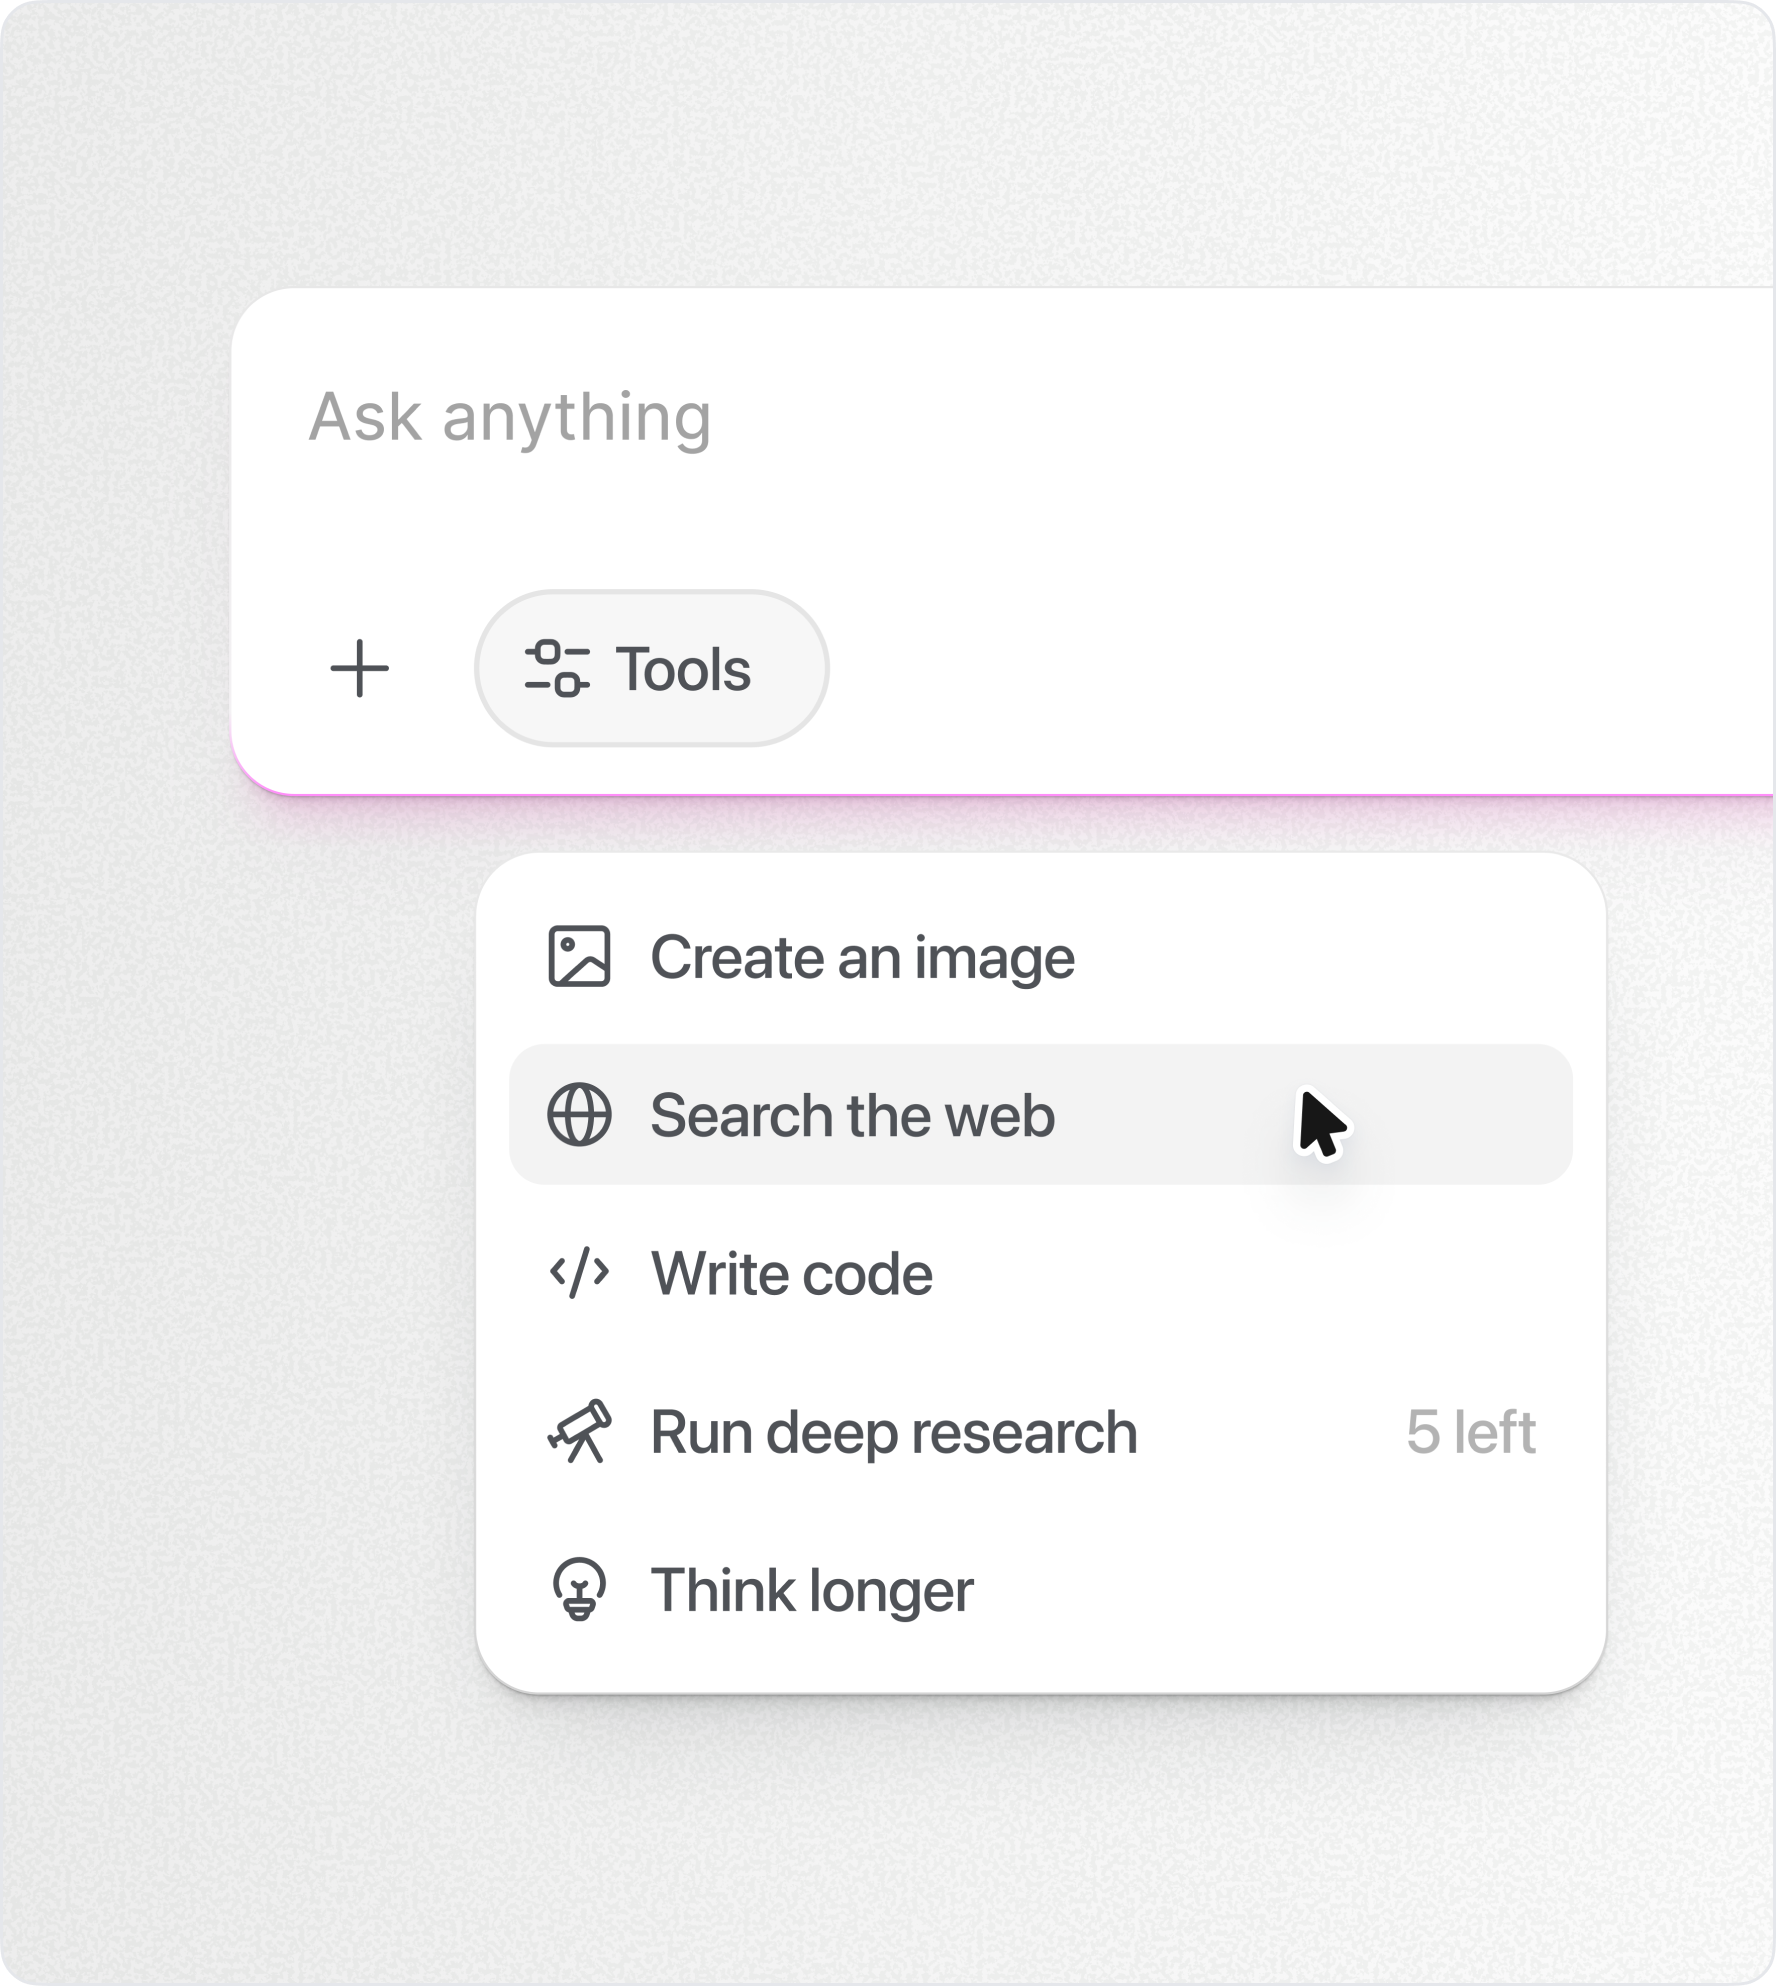This screenshot has width=1776, height=1986.
Task: Select Create an image option
Action: click(x=862, y=955)
